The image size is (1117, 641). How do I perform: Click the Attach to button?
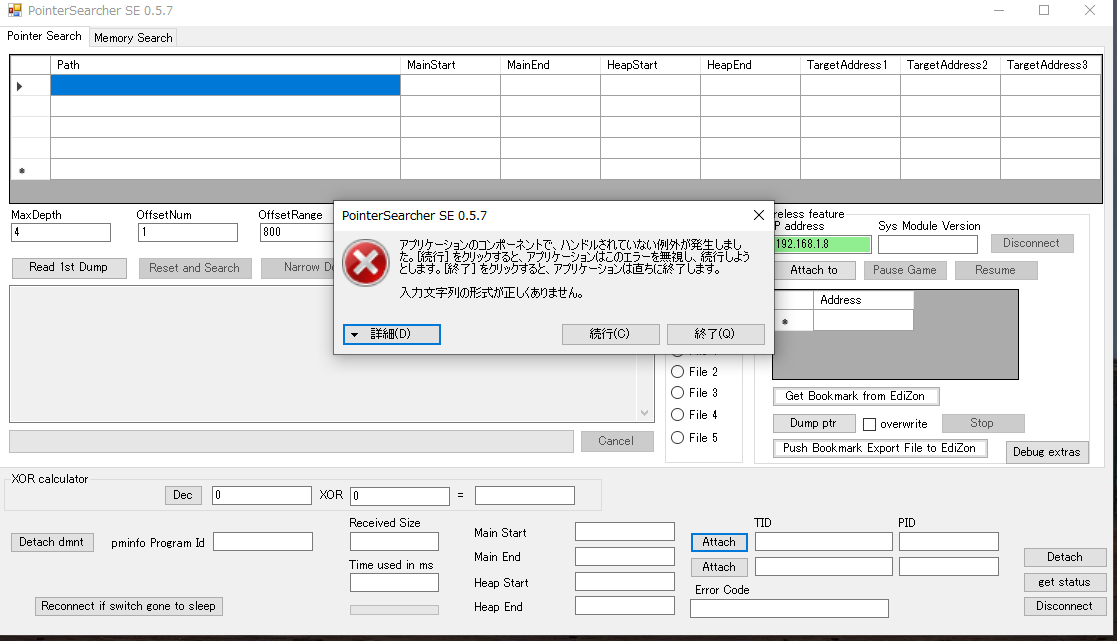[814, 271]
